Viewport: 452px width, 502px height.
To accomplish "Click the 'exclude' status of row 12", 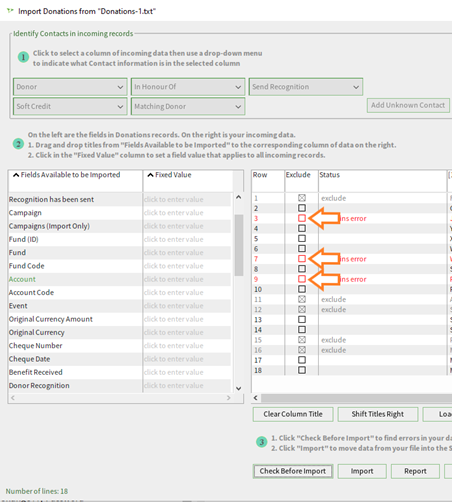I will [x=334, y=309].
